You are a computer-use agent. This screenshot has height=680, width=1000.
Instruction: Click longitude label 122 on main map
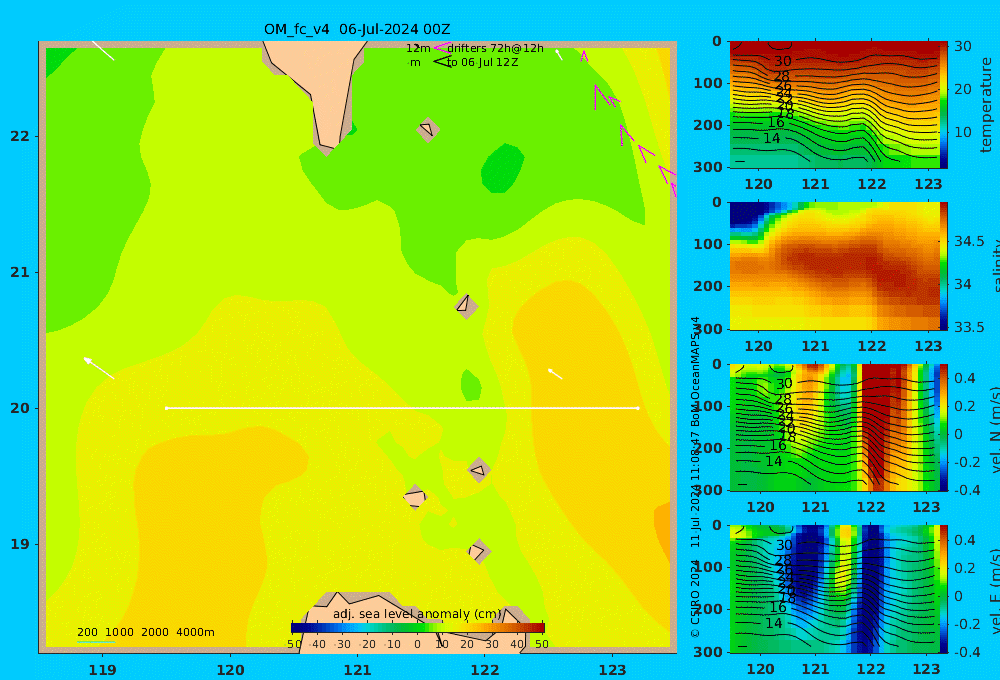(485, 670)
